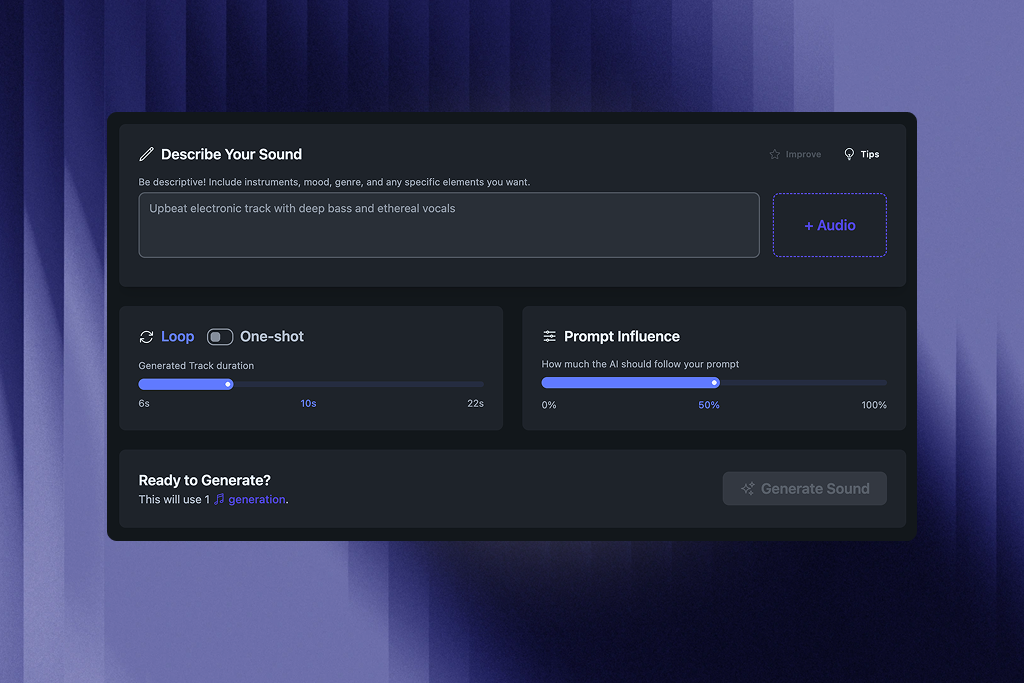Click the circular arrows Loop icon

click(147, 337)
